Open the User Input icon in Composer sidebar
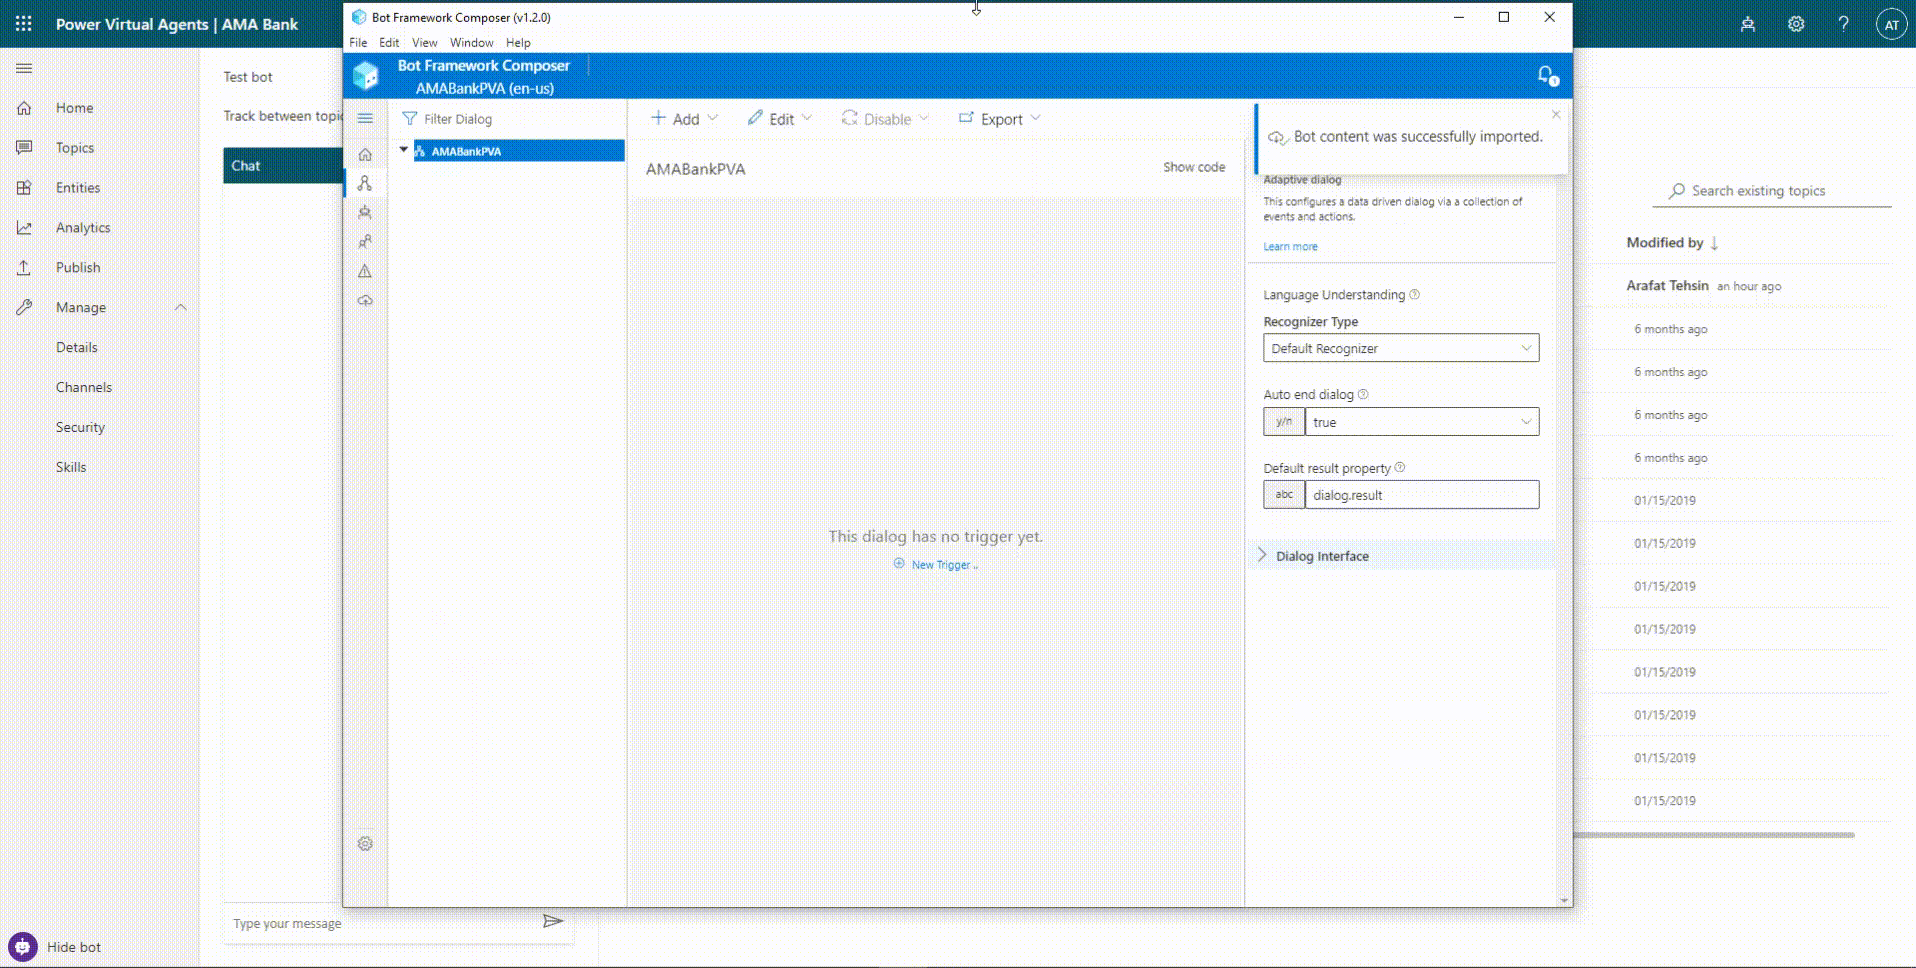This screenshot has width=1916, height=968. click(365, 241)
